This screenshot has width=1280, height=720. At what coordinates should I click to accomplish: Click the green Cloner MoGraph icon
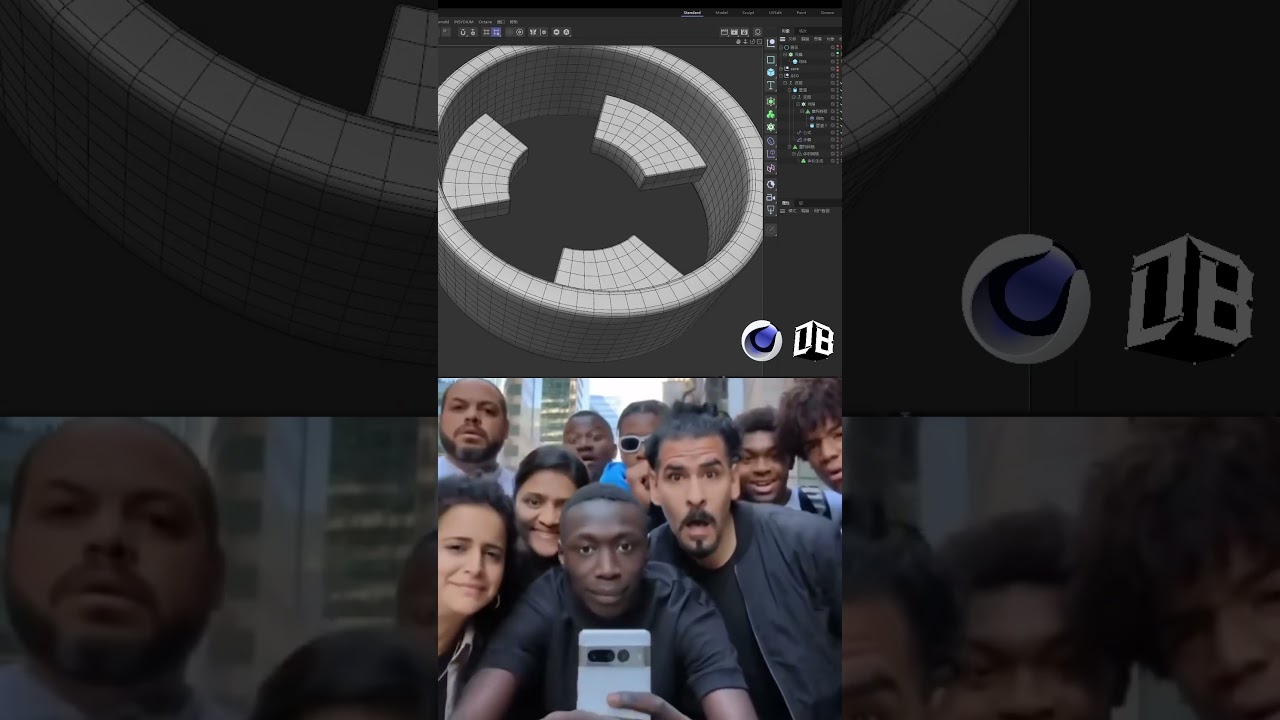point(771,114)
